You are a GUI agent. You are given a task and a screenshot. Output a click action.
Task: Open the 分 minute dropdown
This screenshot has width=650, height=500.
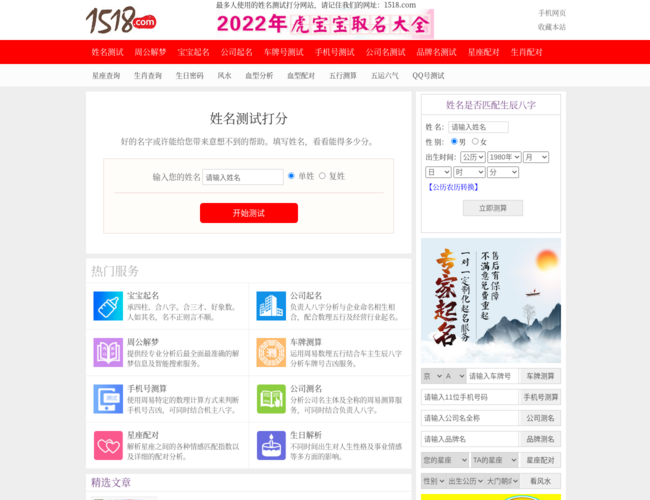[x=503, y=172]
